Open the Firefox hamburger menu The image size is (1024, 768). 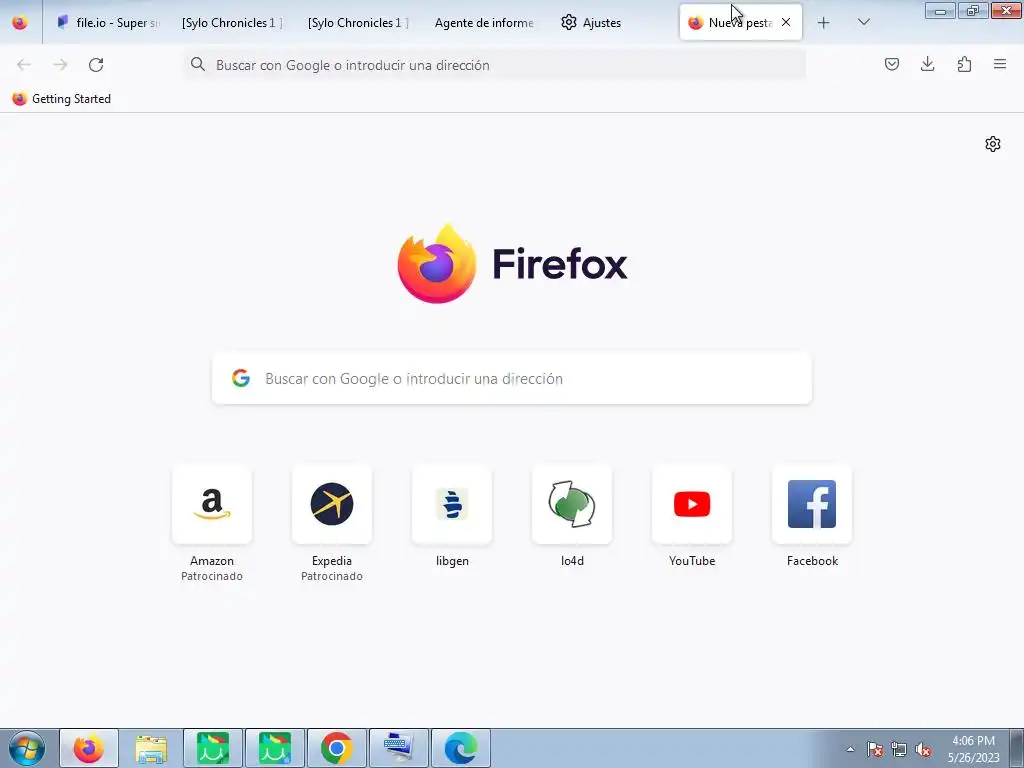click(x=1000, y=64)
